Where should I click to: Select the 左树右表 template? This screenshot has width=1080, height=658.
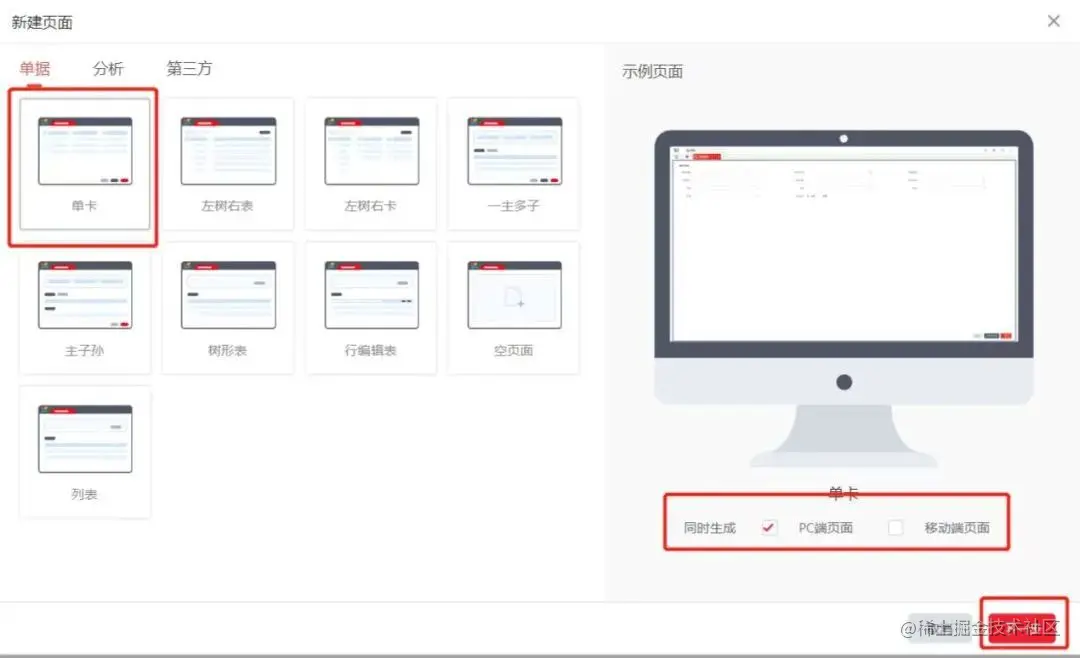(x=228, y=160)
